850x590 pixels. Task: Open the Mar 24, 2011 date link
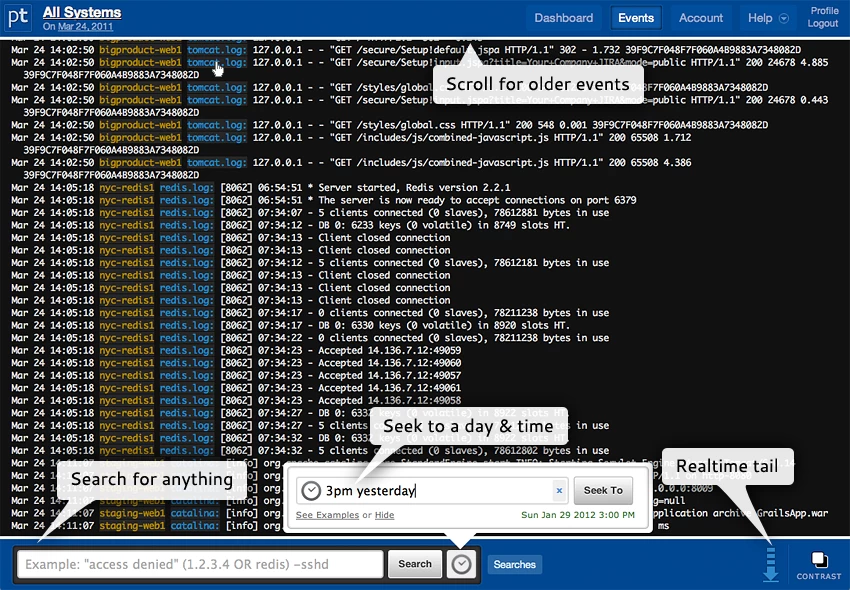pos(86,26)
